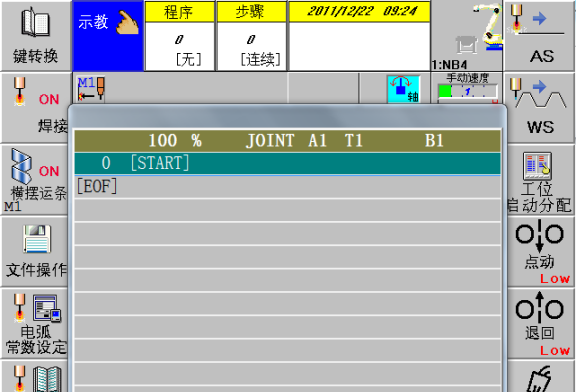Click the cyan 轴 axis coordinate icon
The image size is (576, 392).
pyautogui.click(x=403, y=89)
